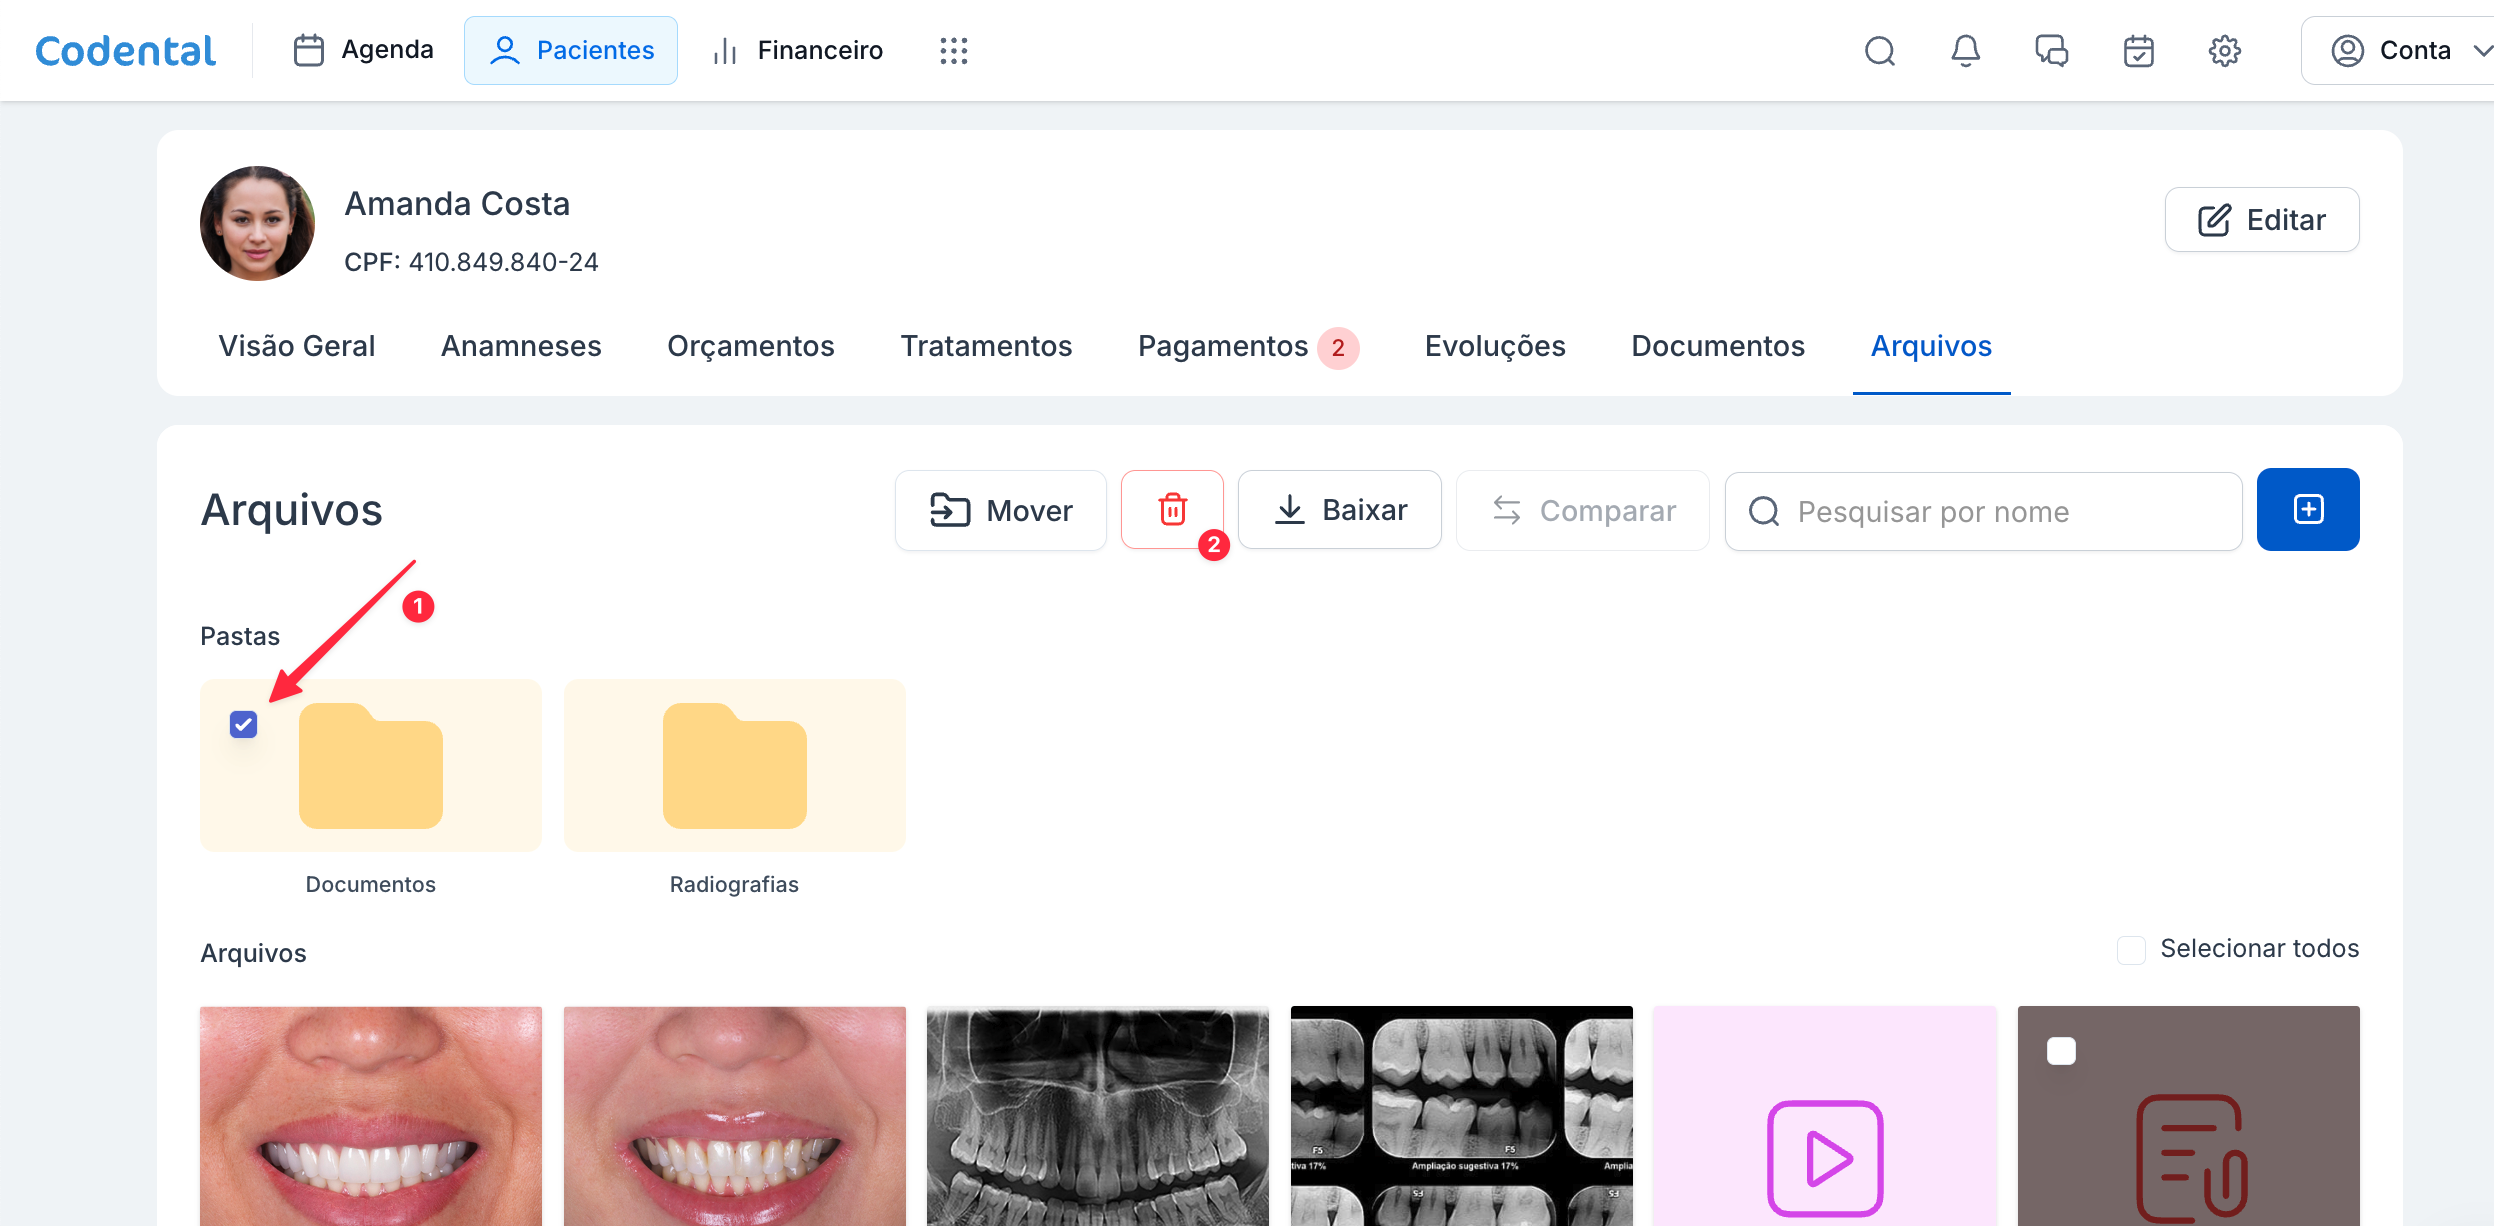
Task: Switch to the Pagamentos tab
Action: (x=1222, y=346)
